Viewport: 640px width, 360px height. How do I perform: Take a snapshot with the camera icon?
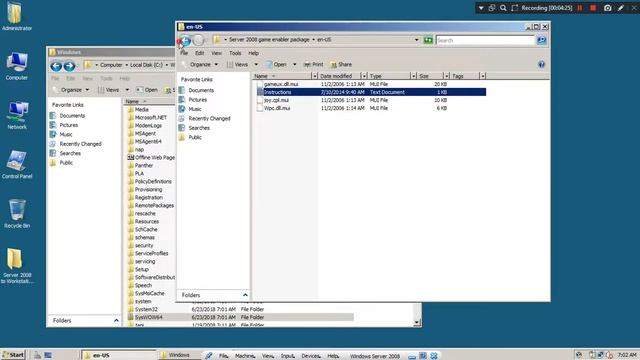tap(607, 8)
